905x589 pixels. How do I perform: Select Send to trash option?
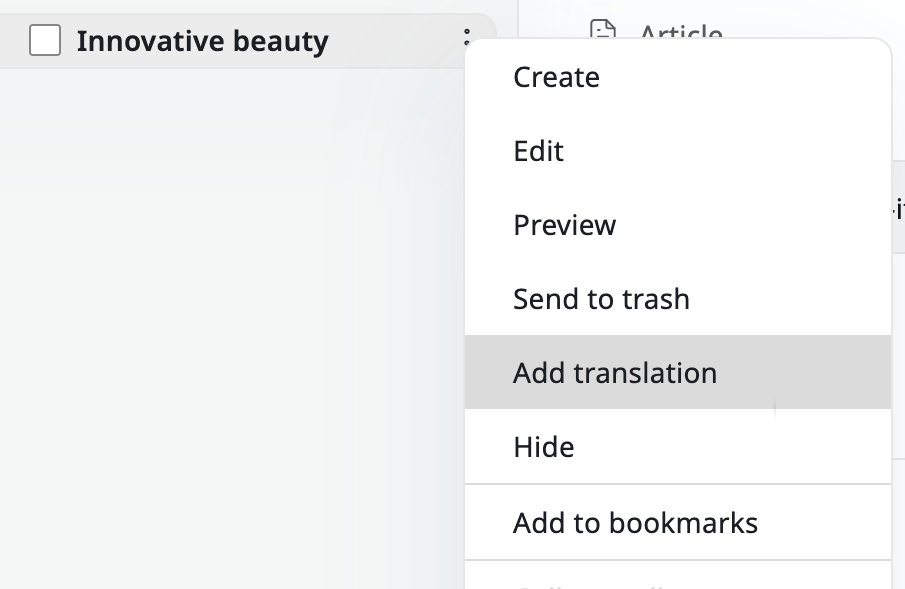pos(678,299)
